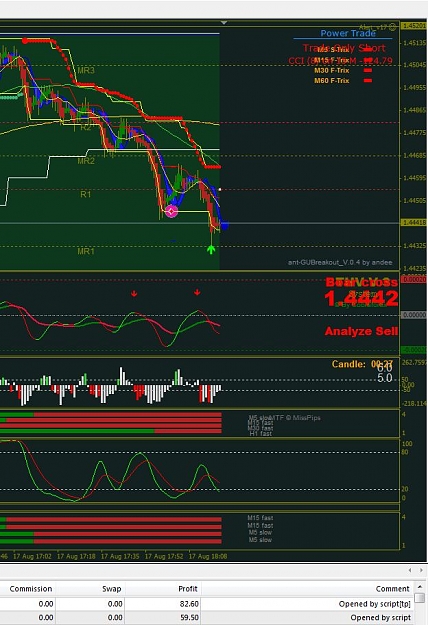The image size is (428, 625).
Task: Click the '17 Aug 17:35' time axis label
Action: pyautogui.click(x=120, y=556)
